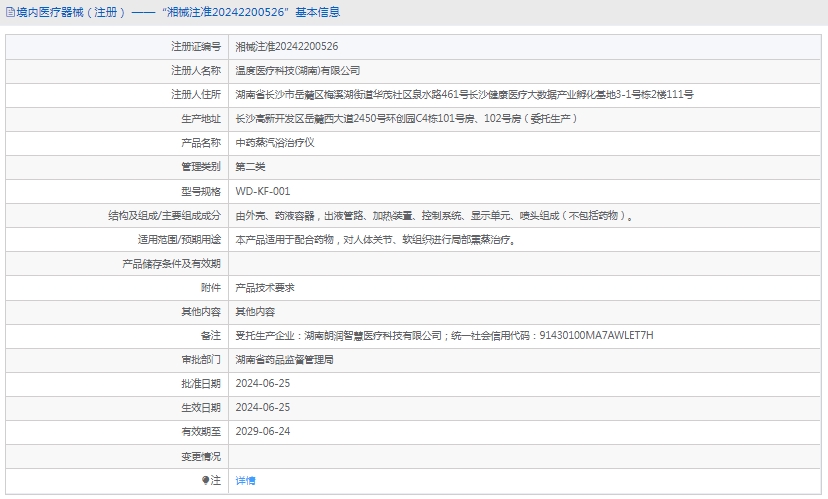Select product name 中药蒸汽浴治疗仪

coord(275,143)
